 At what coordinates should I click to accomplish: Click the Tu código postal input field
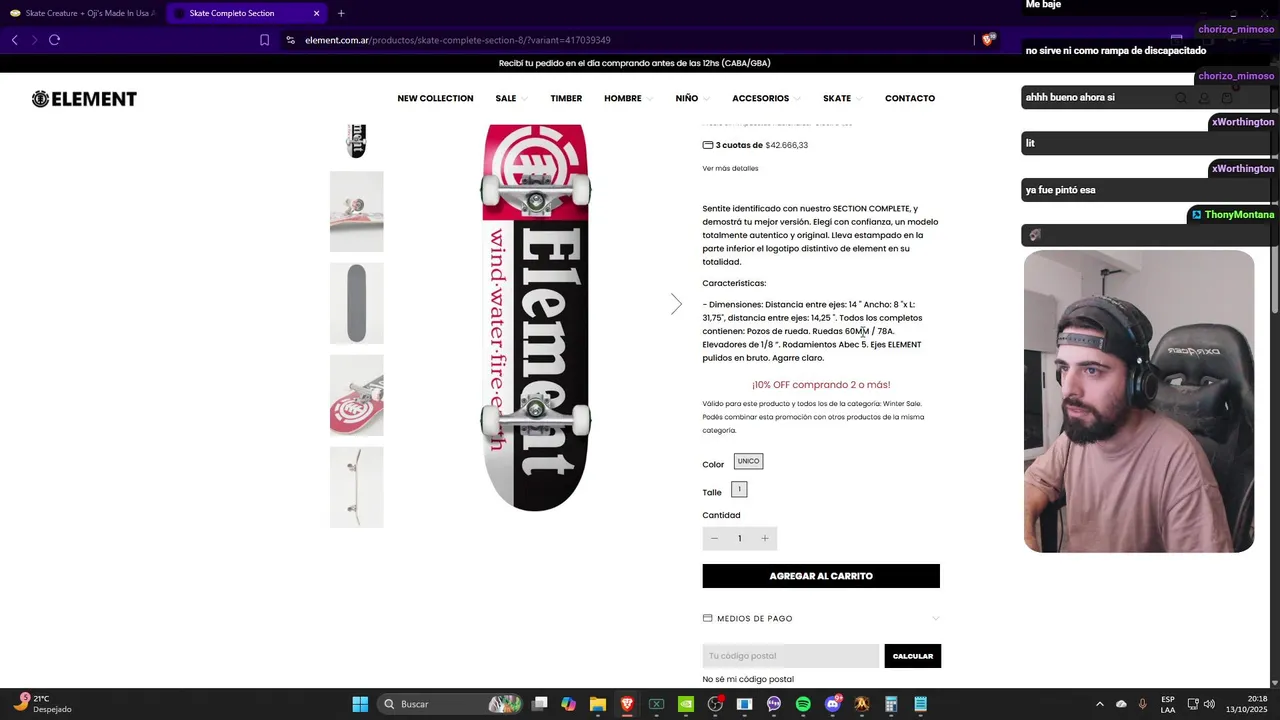tap(790, 656)
